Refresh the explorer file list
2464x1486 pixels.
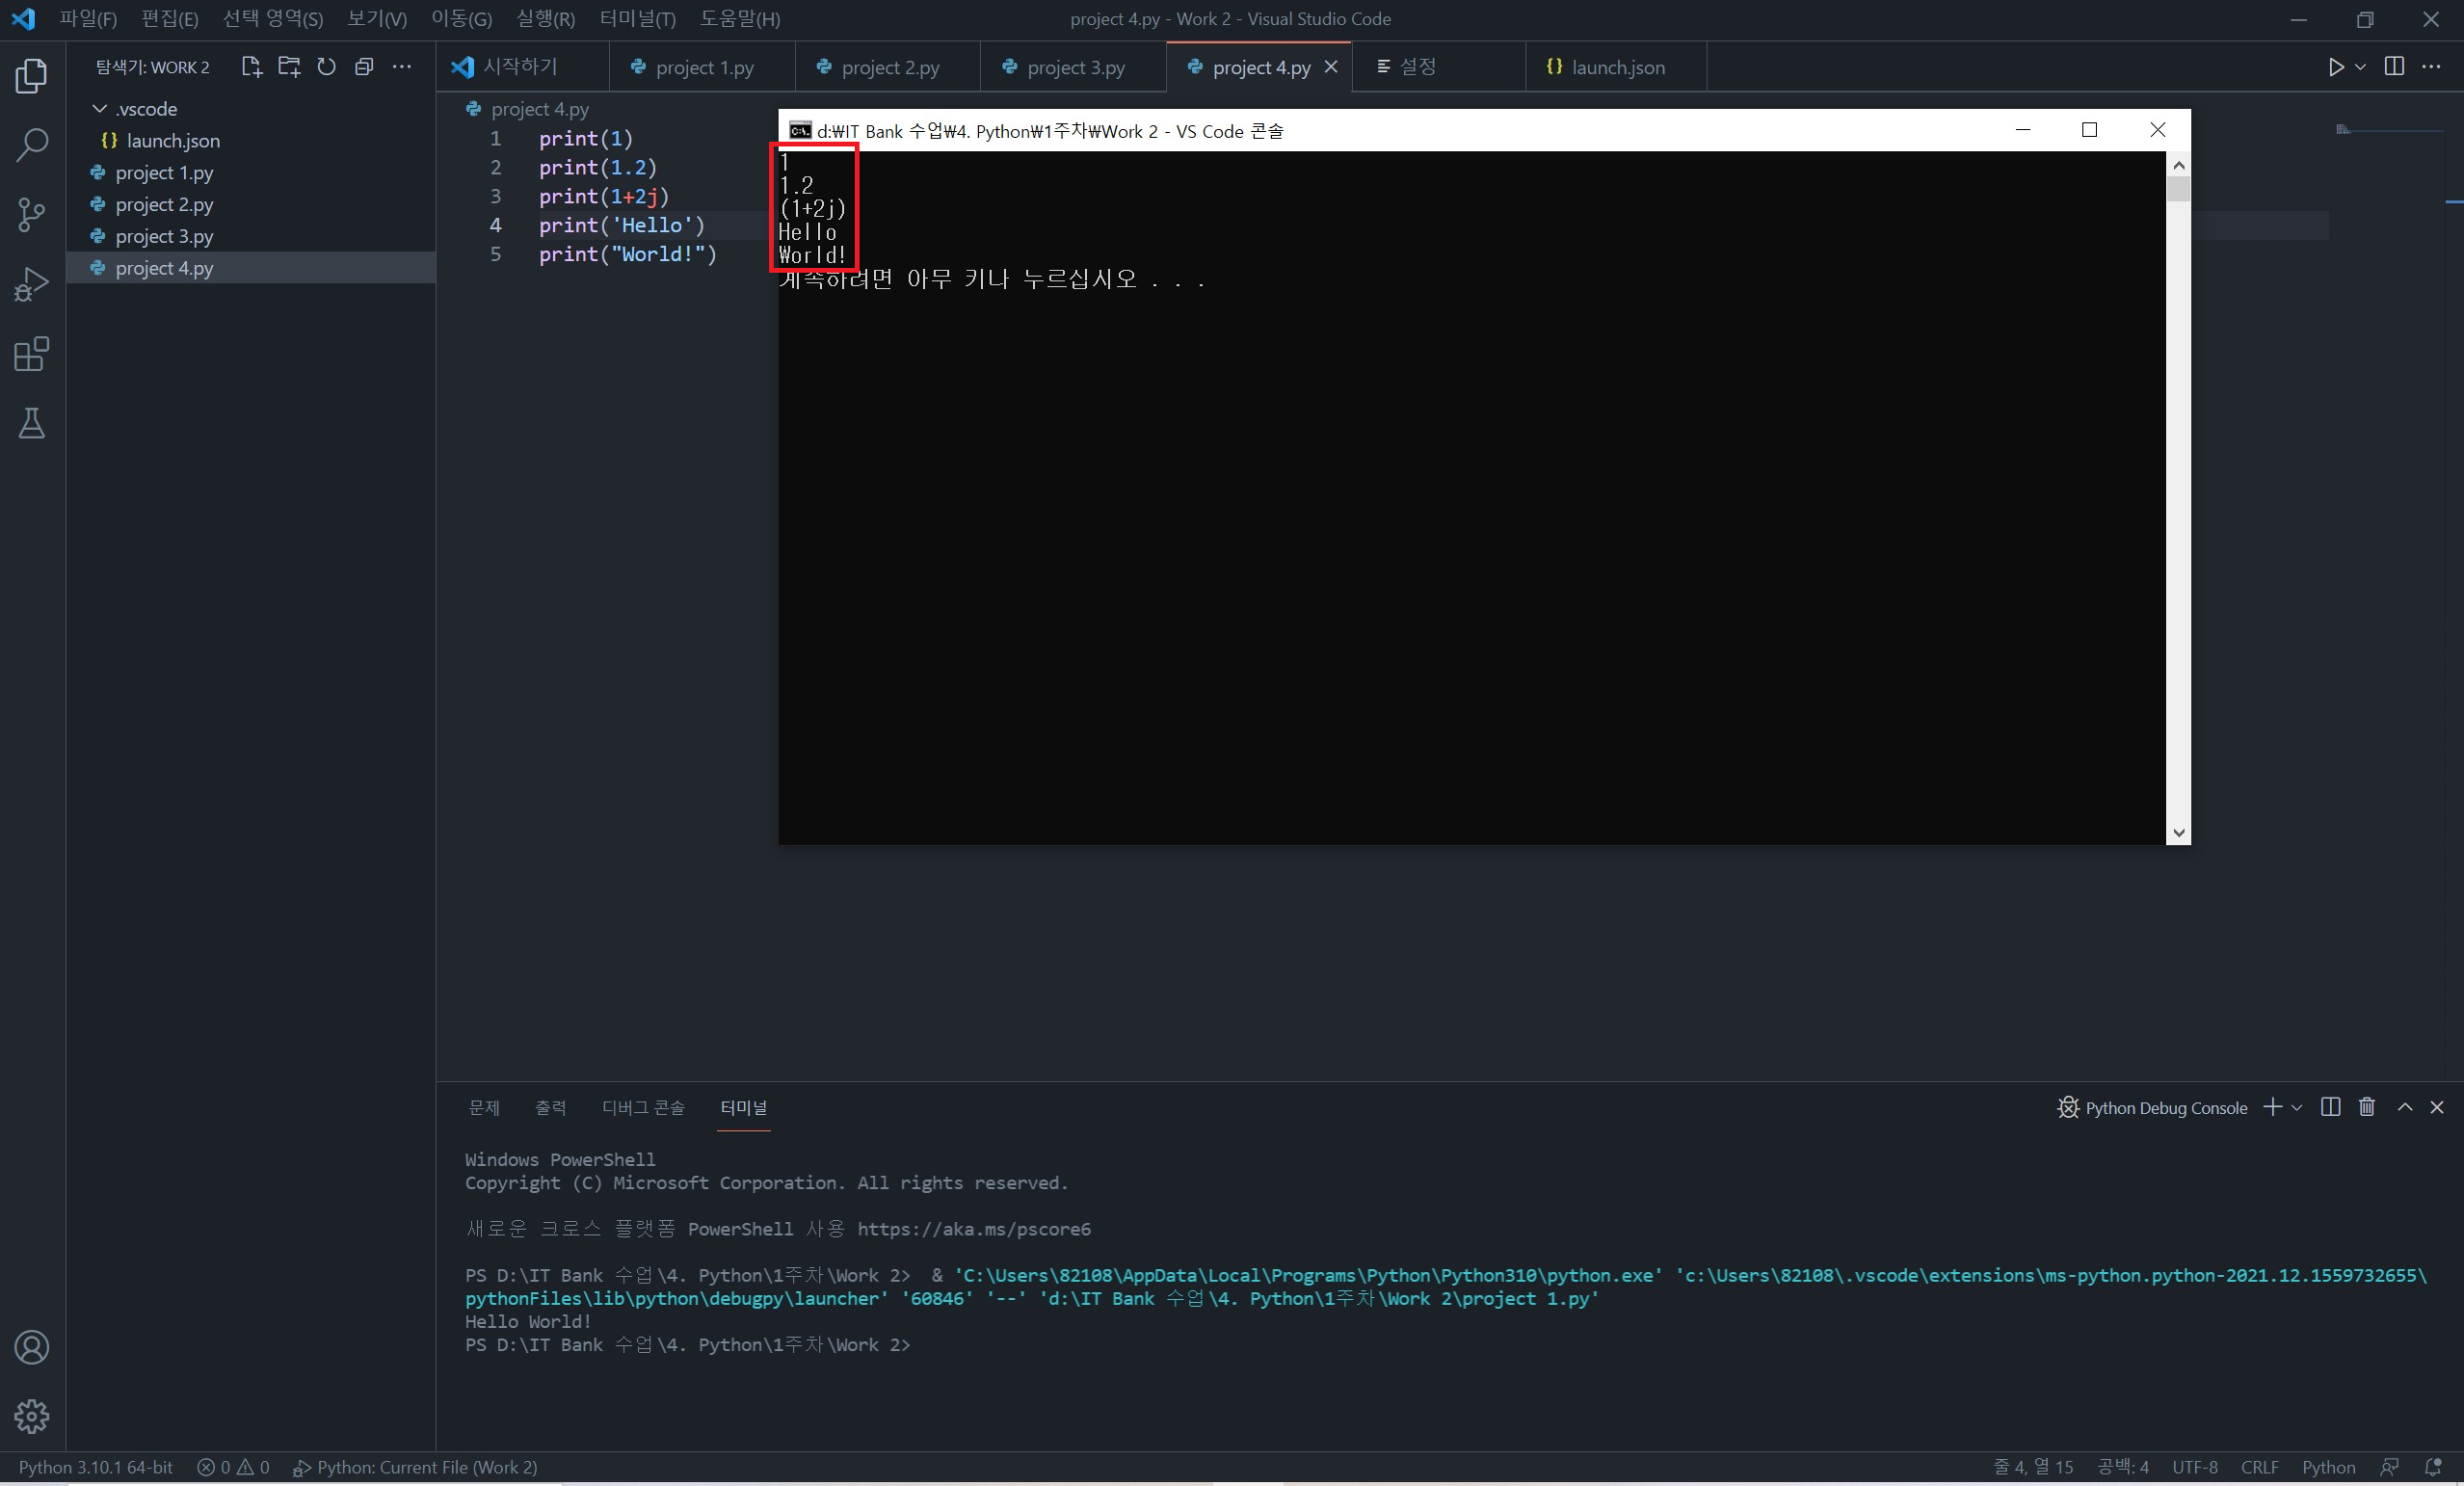[326, 67]
